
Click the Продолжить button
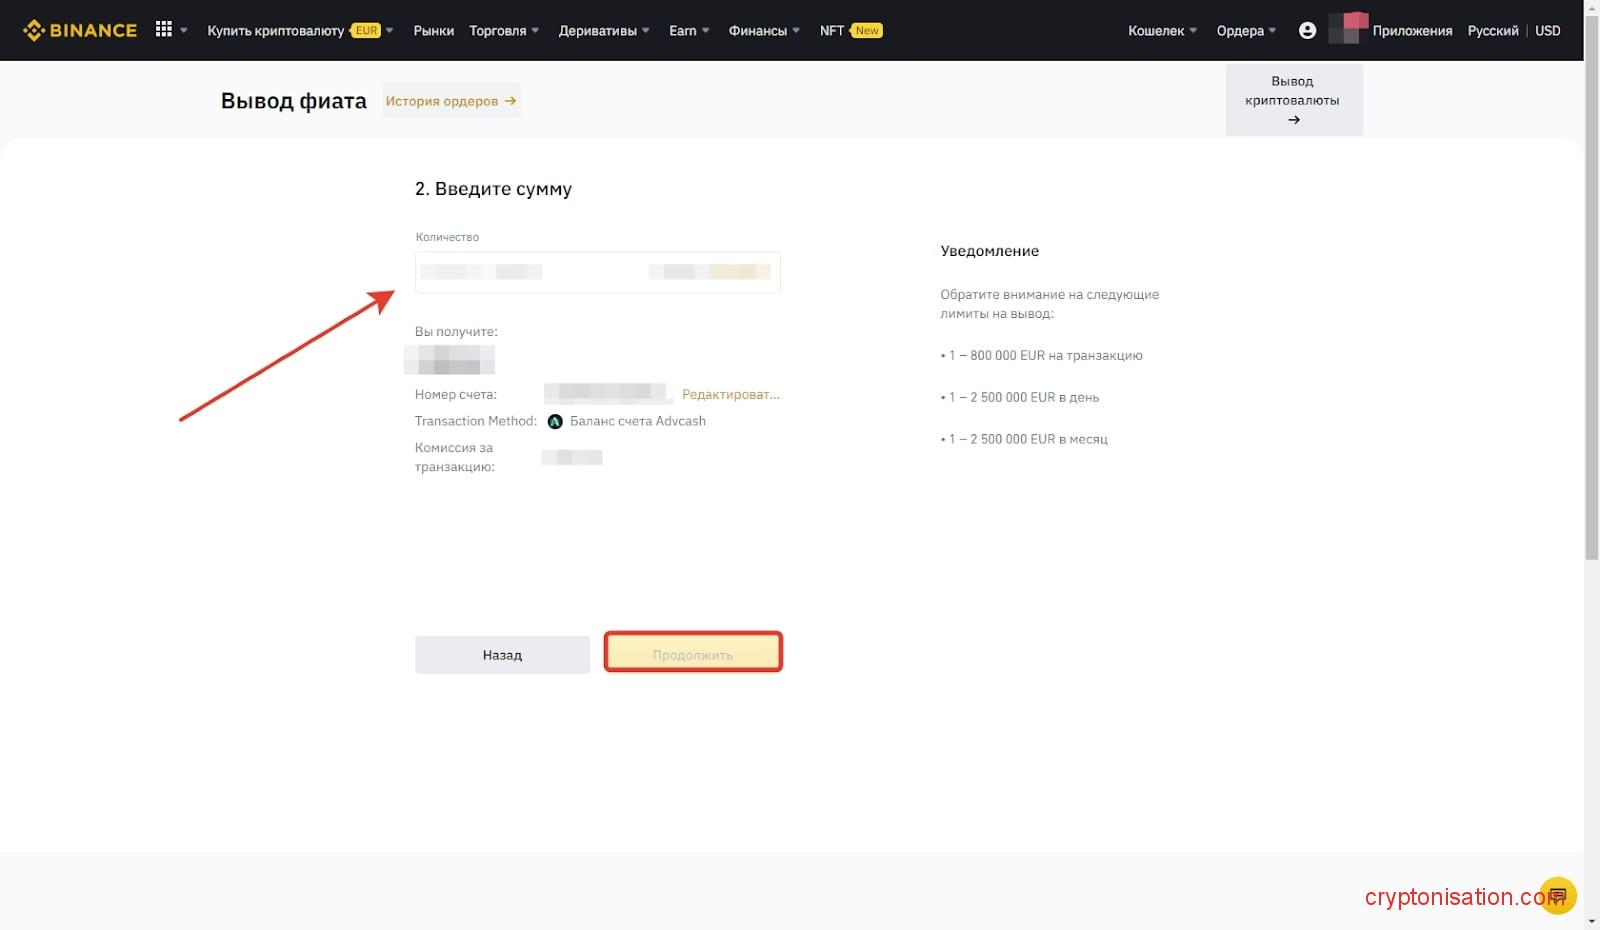click(693, 652)
